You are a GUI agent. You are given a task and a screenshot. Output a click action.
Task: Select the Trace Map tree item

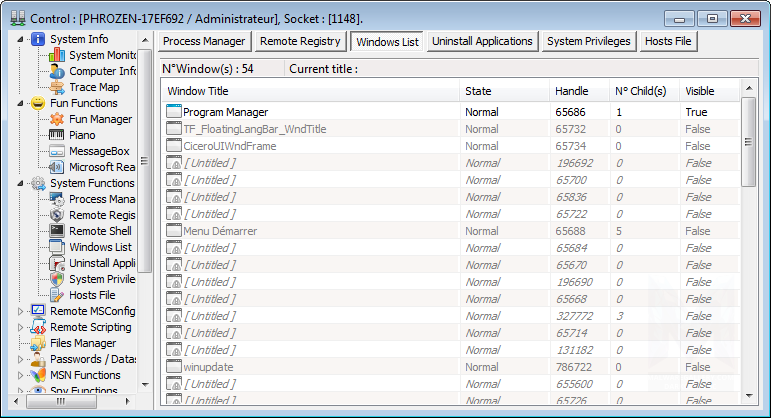tap(94, 87)
